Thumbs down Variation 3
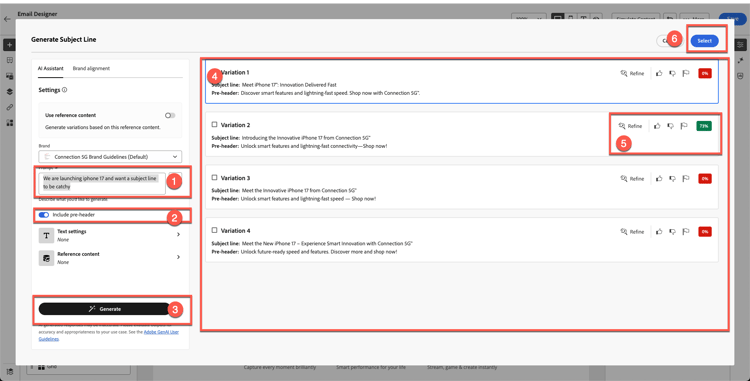 point(672,178)
